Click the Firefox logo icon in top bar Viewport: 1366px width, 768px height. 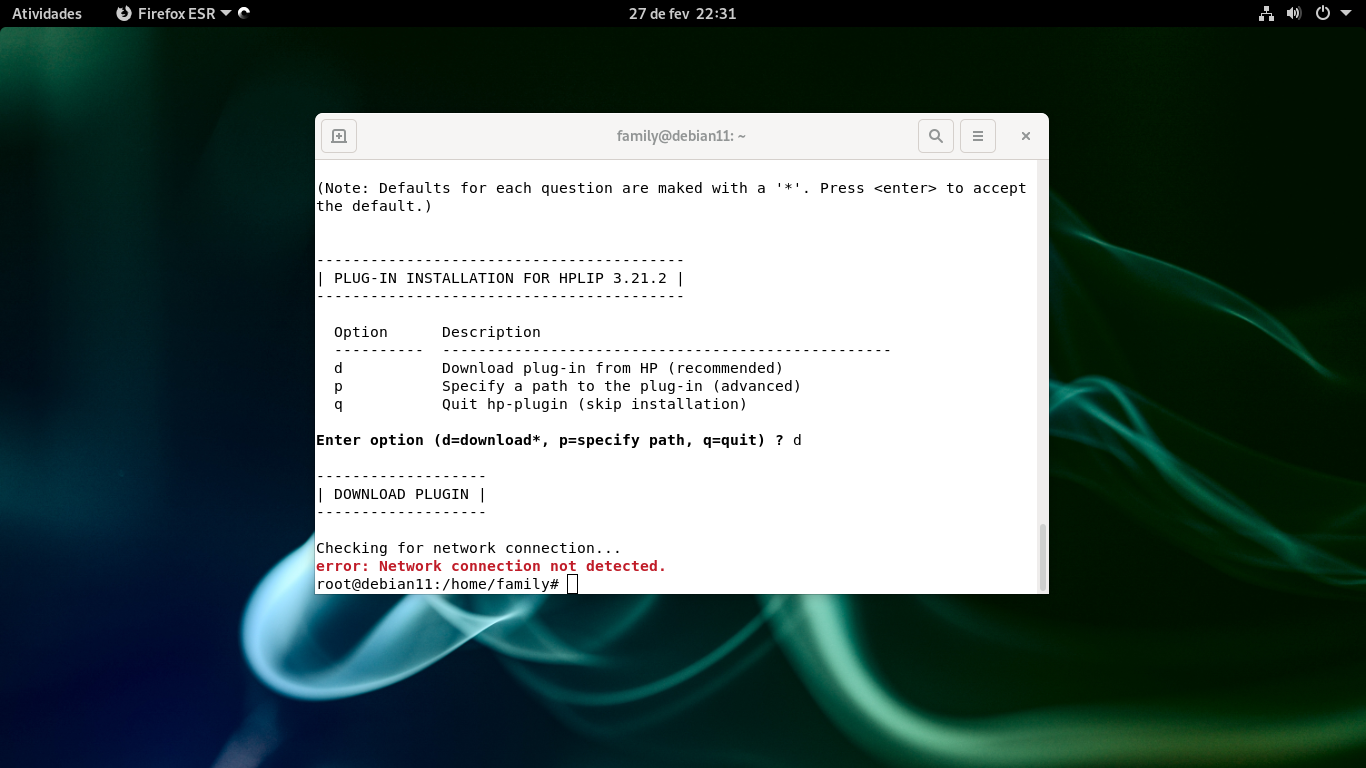124,14
